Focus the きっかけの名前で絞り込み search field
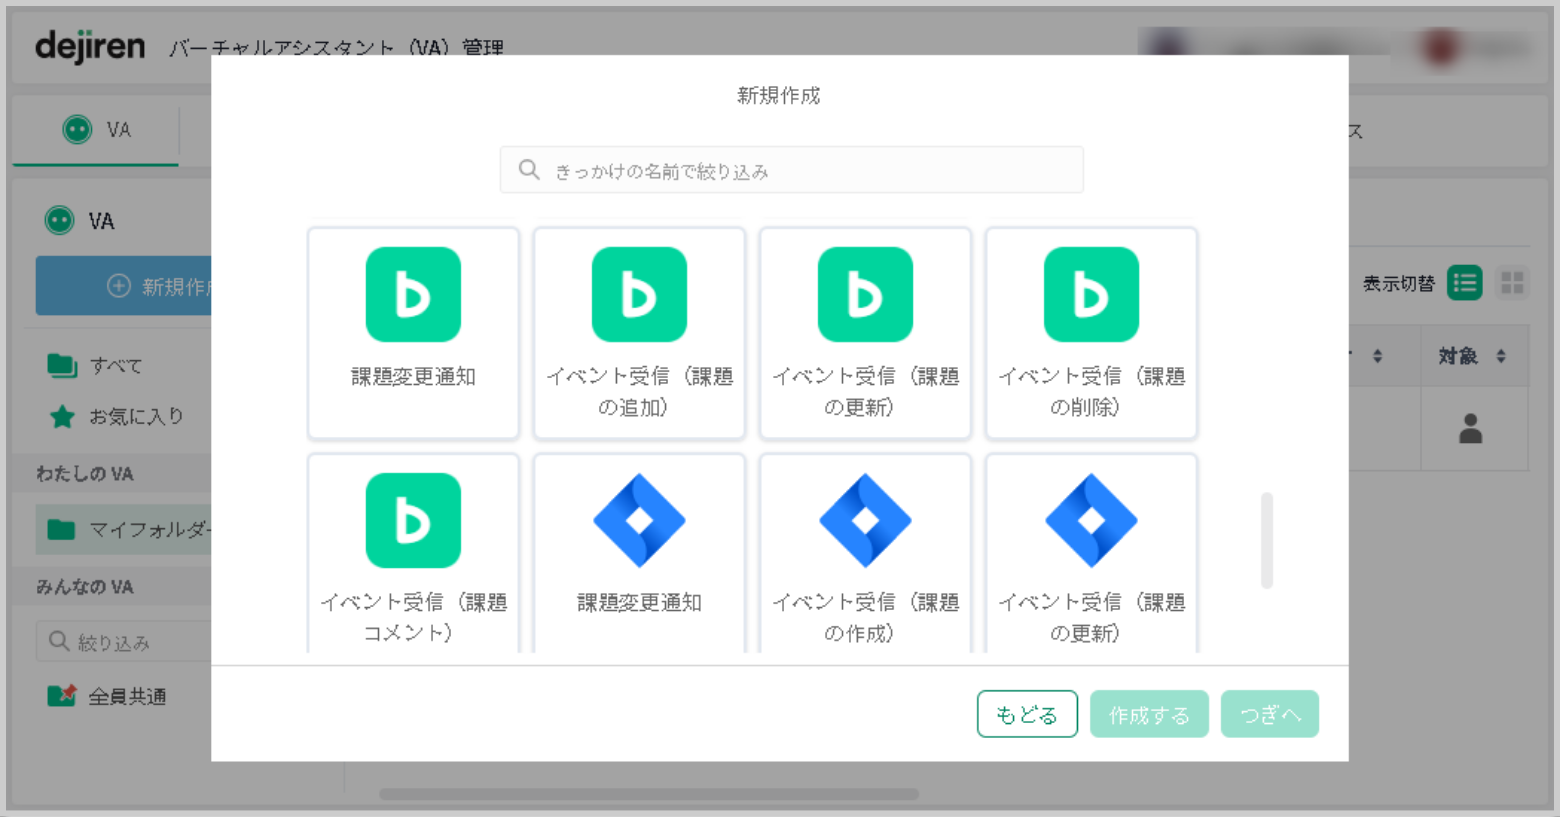The height and width of the screenshot is (817, 1560). 792,170
